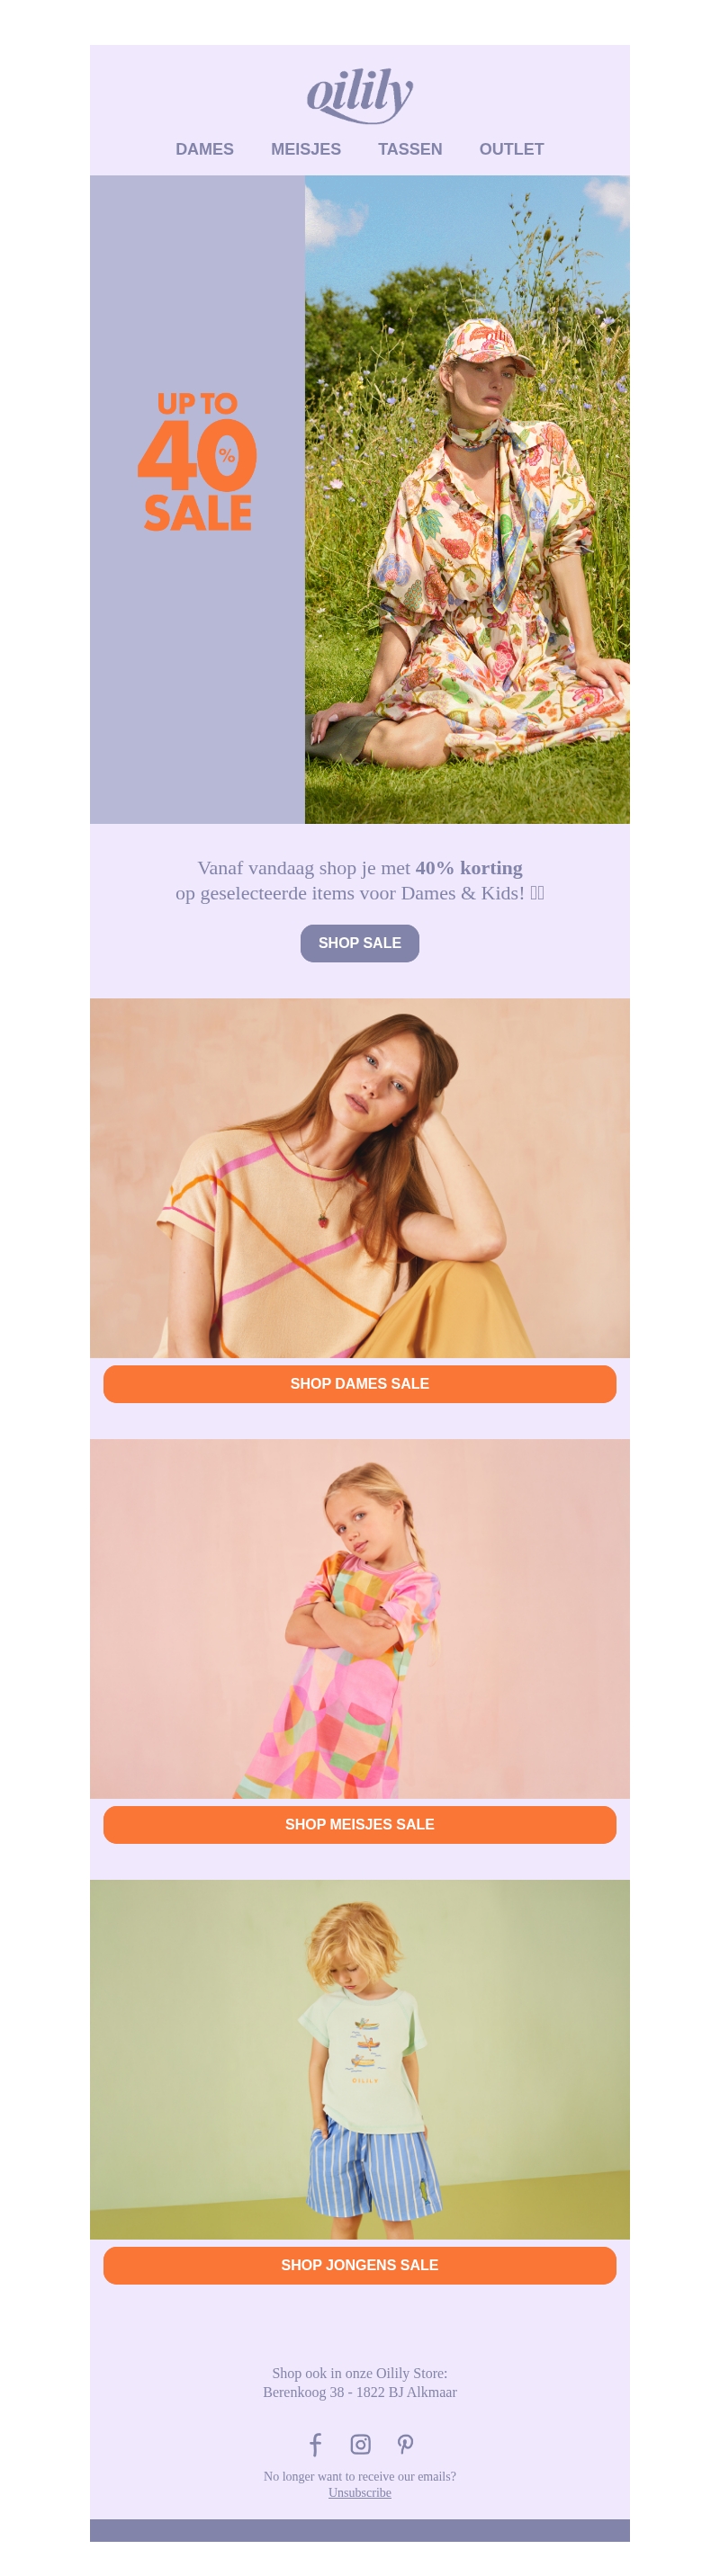
Task: Select TASSEN in the navigation
Action: [x=410, y=149]
